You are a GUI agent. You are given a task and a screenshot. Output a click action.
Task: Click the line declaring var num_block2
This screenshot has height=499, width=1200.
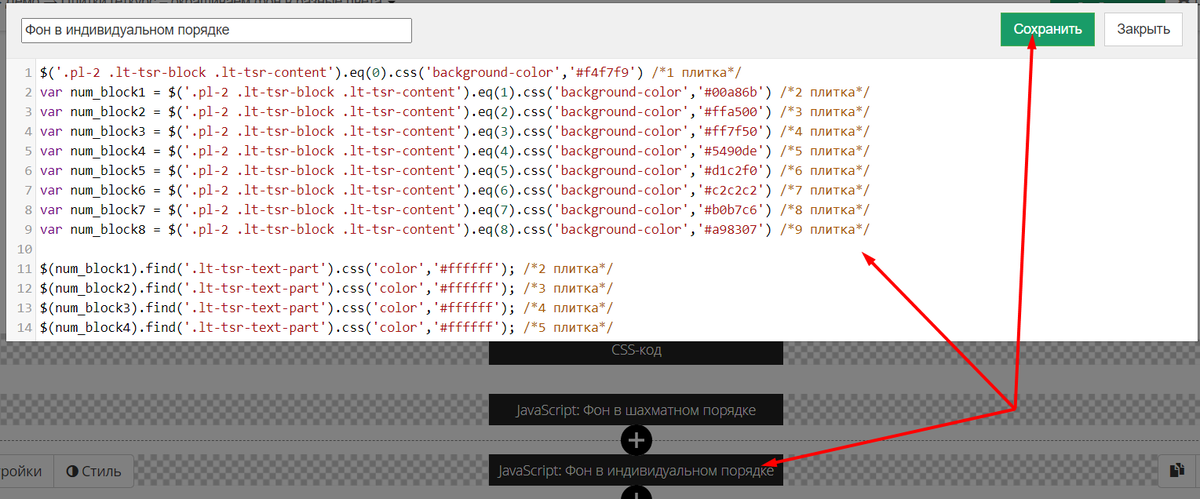point(455,112)
